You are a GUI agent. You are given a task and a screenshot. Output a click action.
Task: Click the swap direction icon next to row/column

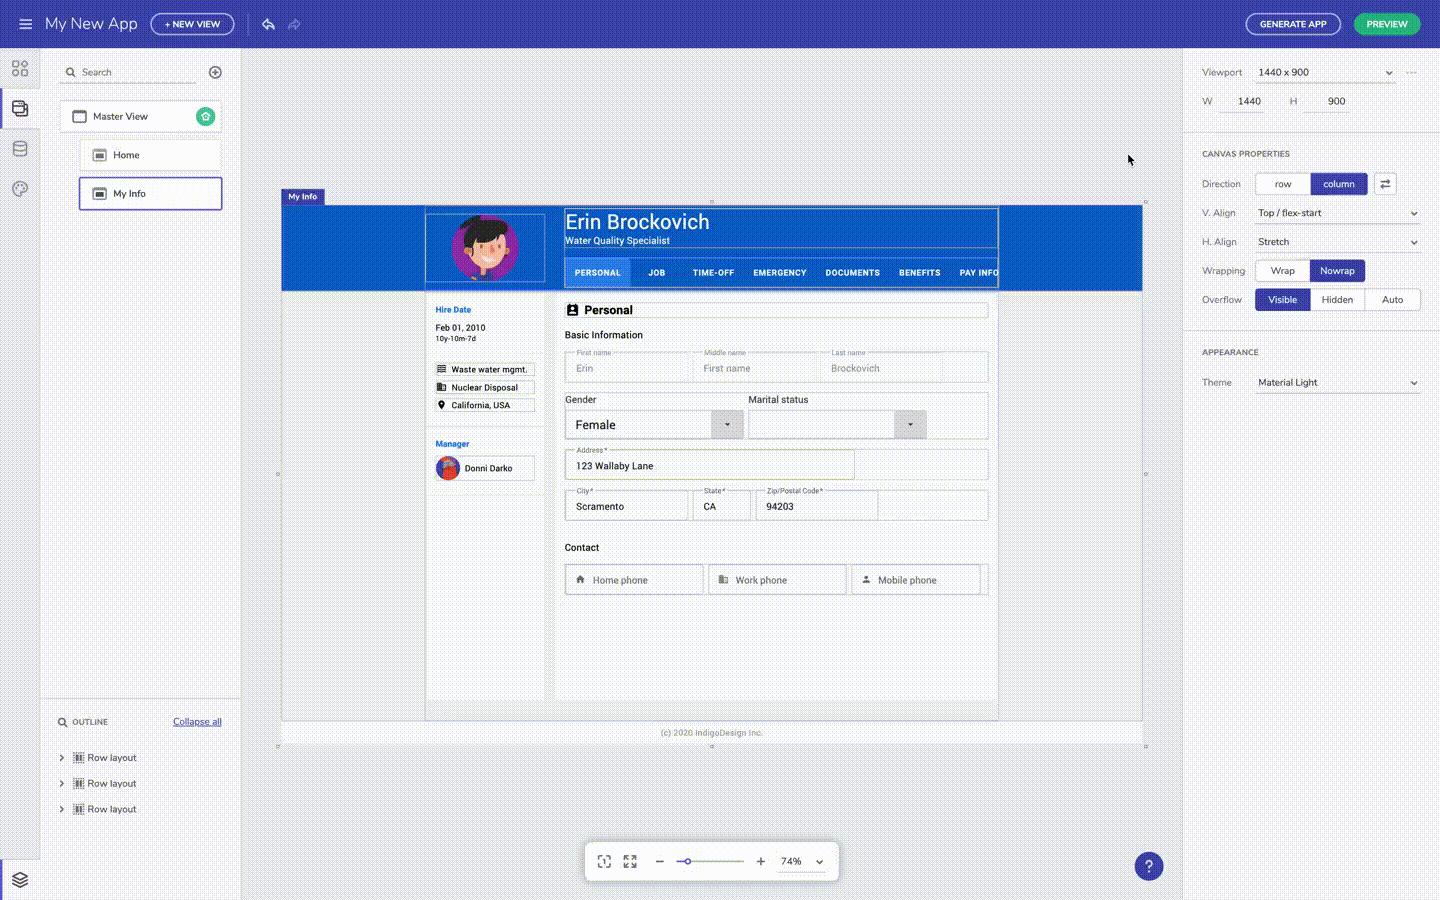(1385, 184)
